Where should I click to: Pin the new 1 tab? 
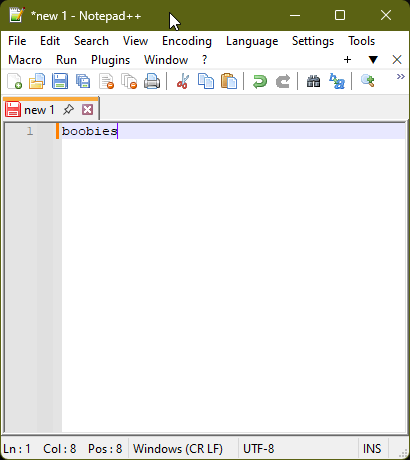coord(68,109)
